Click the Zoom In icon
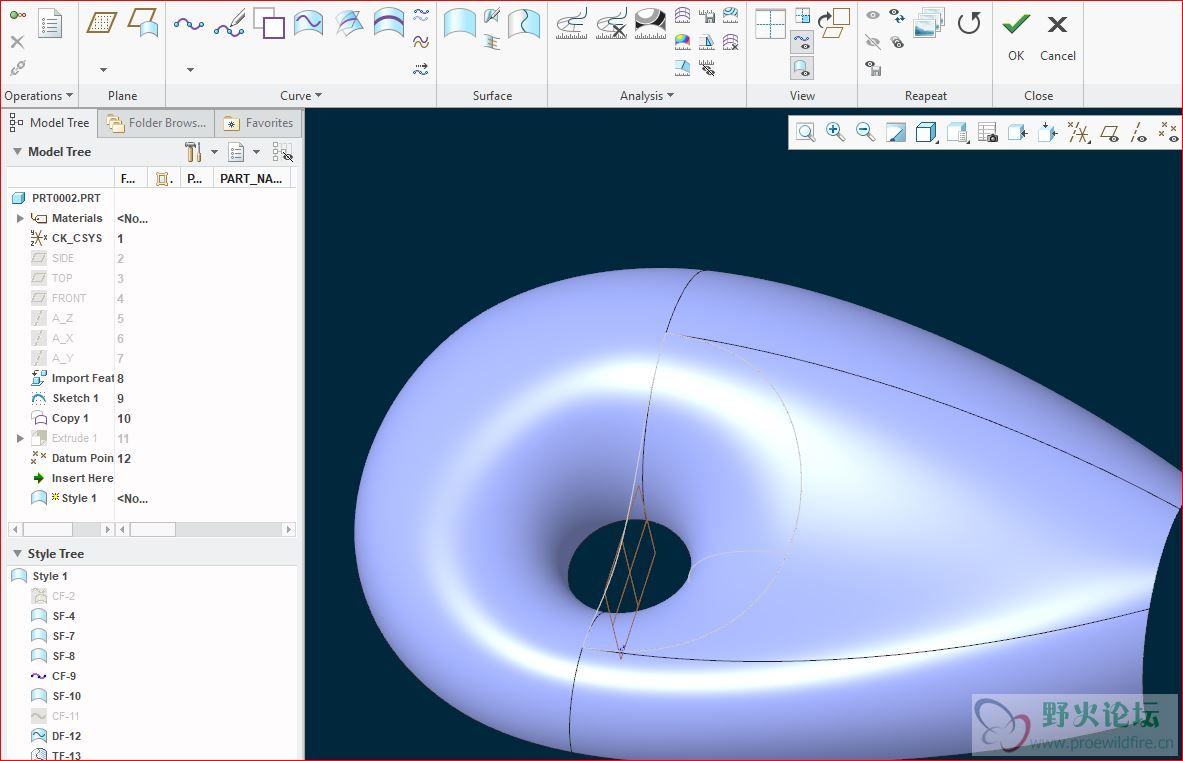This screenshot has width=1183, height=761. pos(835,133)
